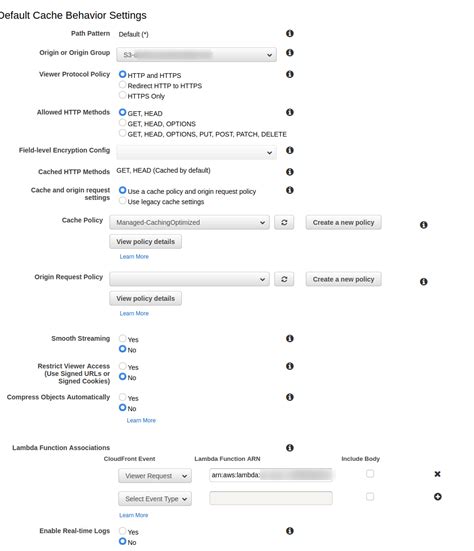
Task: Choose GET, HEAD, OPTIONS allowed methods
Action: tap(122, 123)
